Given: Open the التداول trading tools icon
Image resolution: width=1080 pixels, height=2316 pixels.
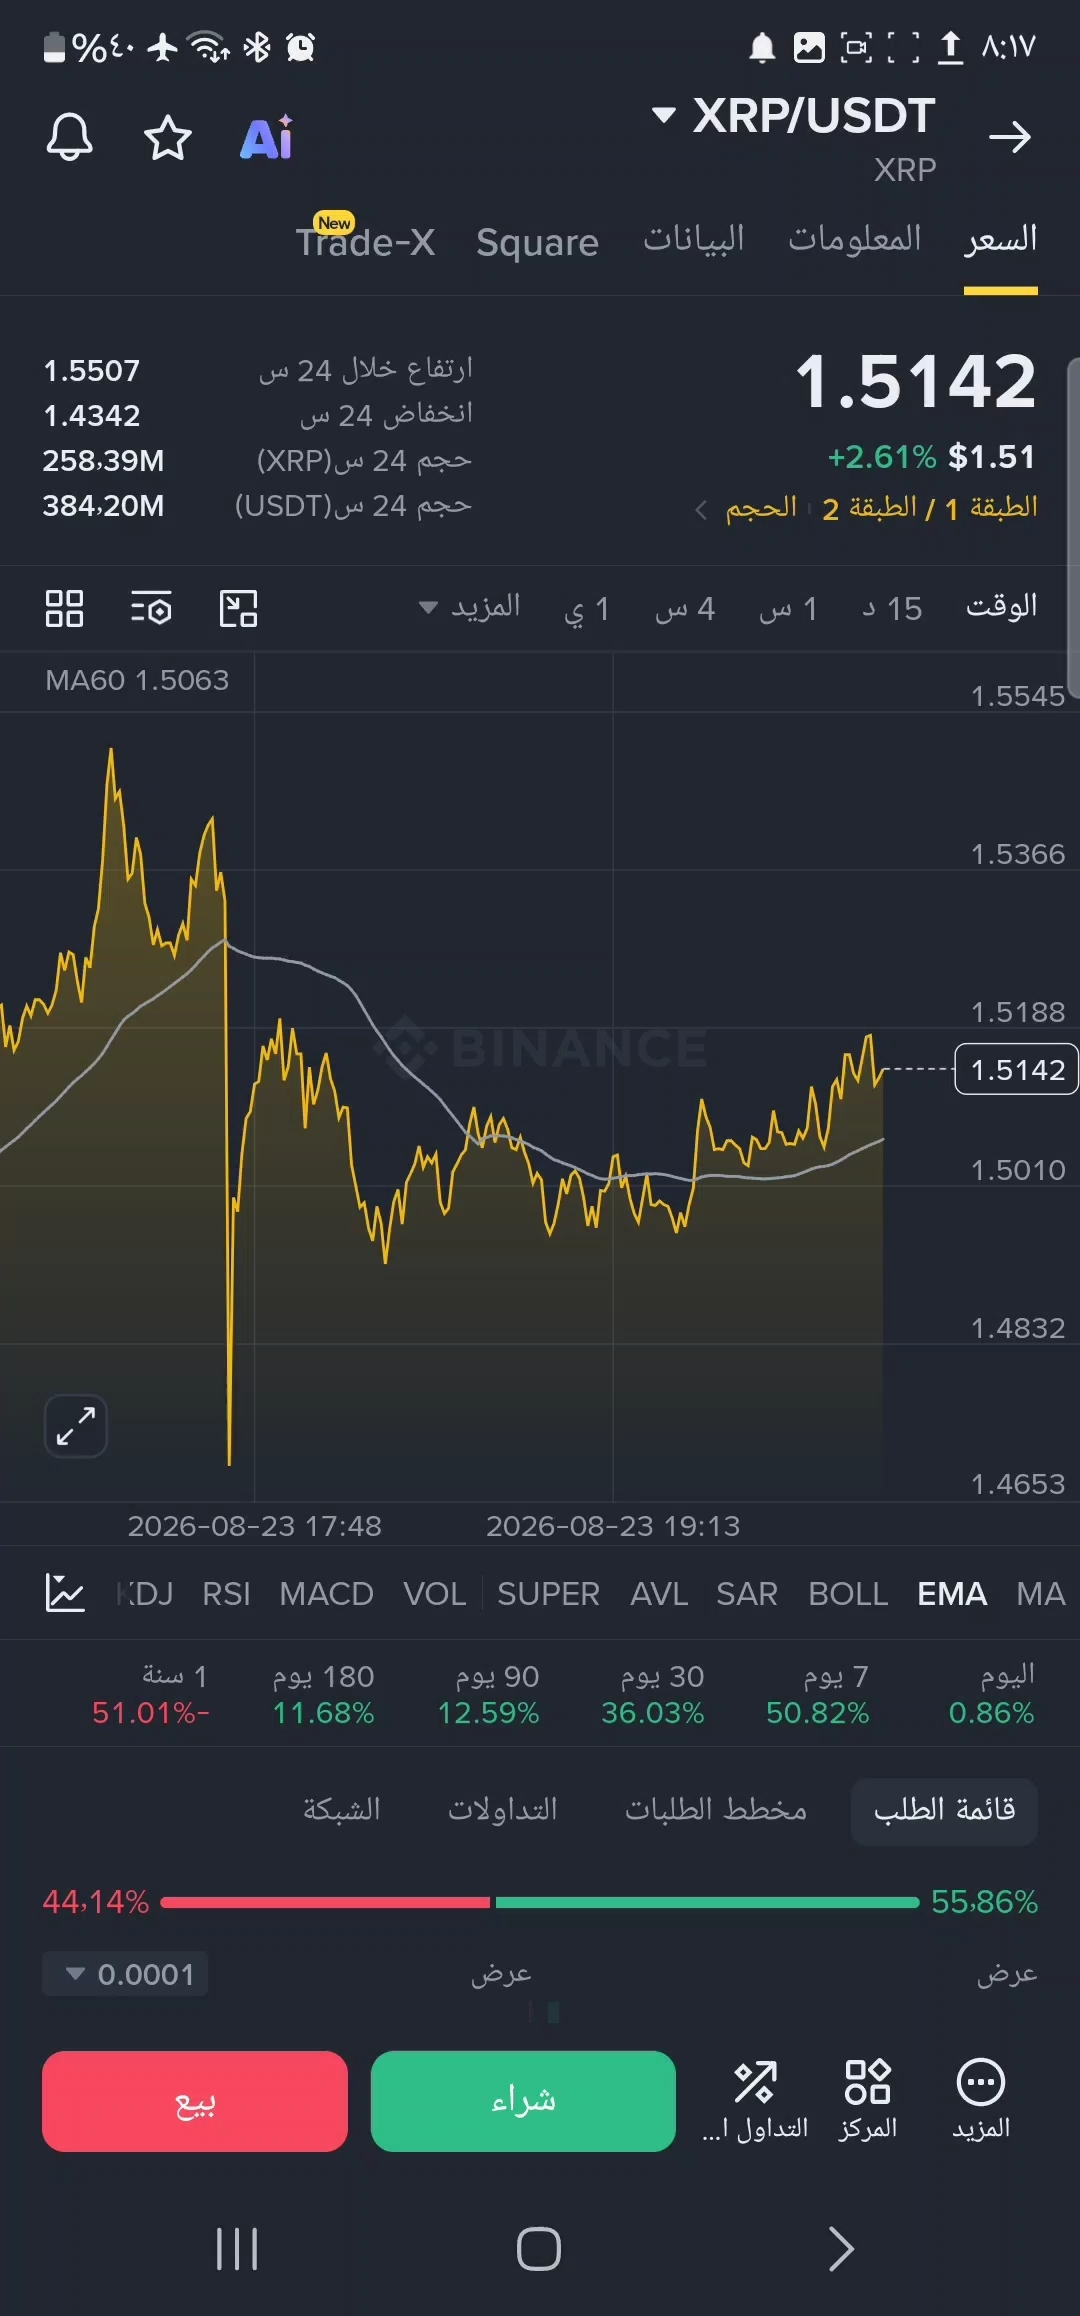Looking at the screenshot, I should (x=755, y=2101).
